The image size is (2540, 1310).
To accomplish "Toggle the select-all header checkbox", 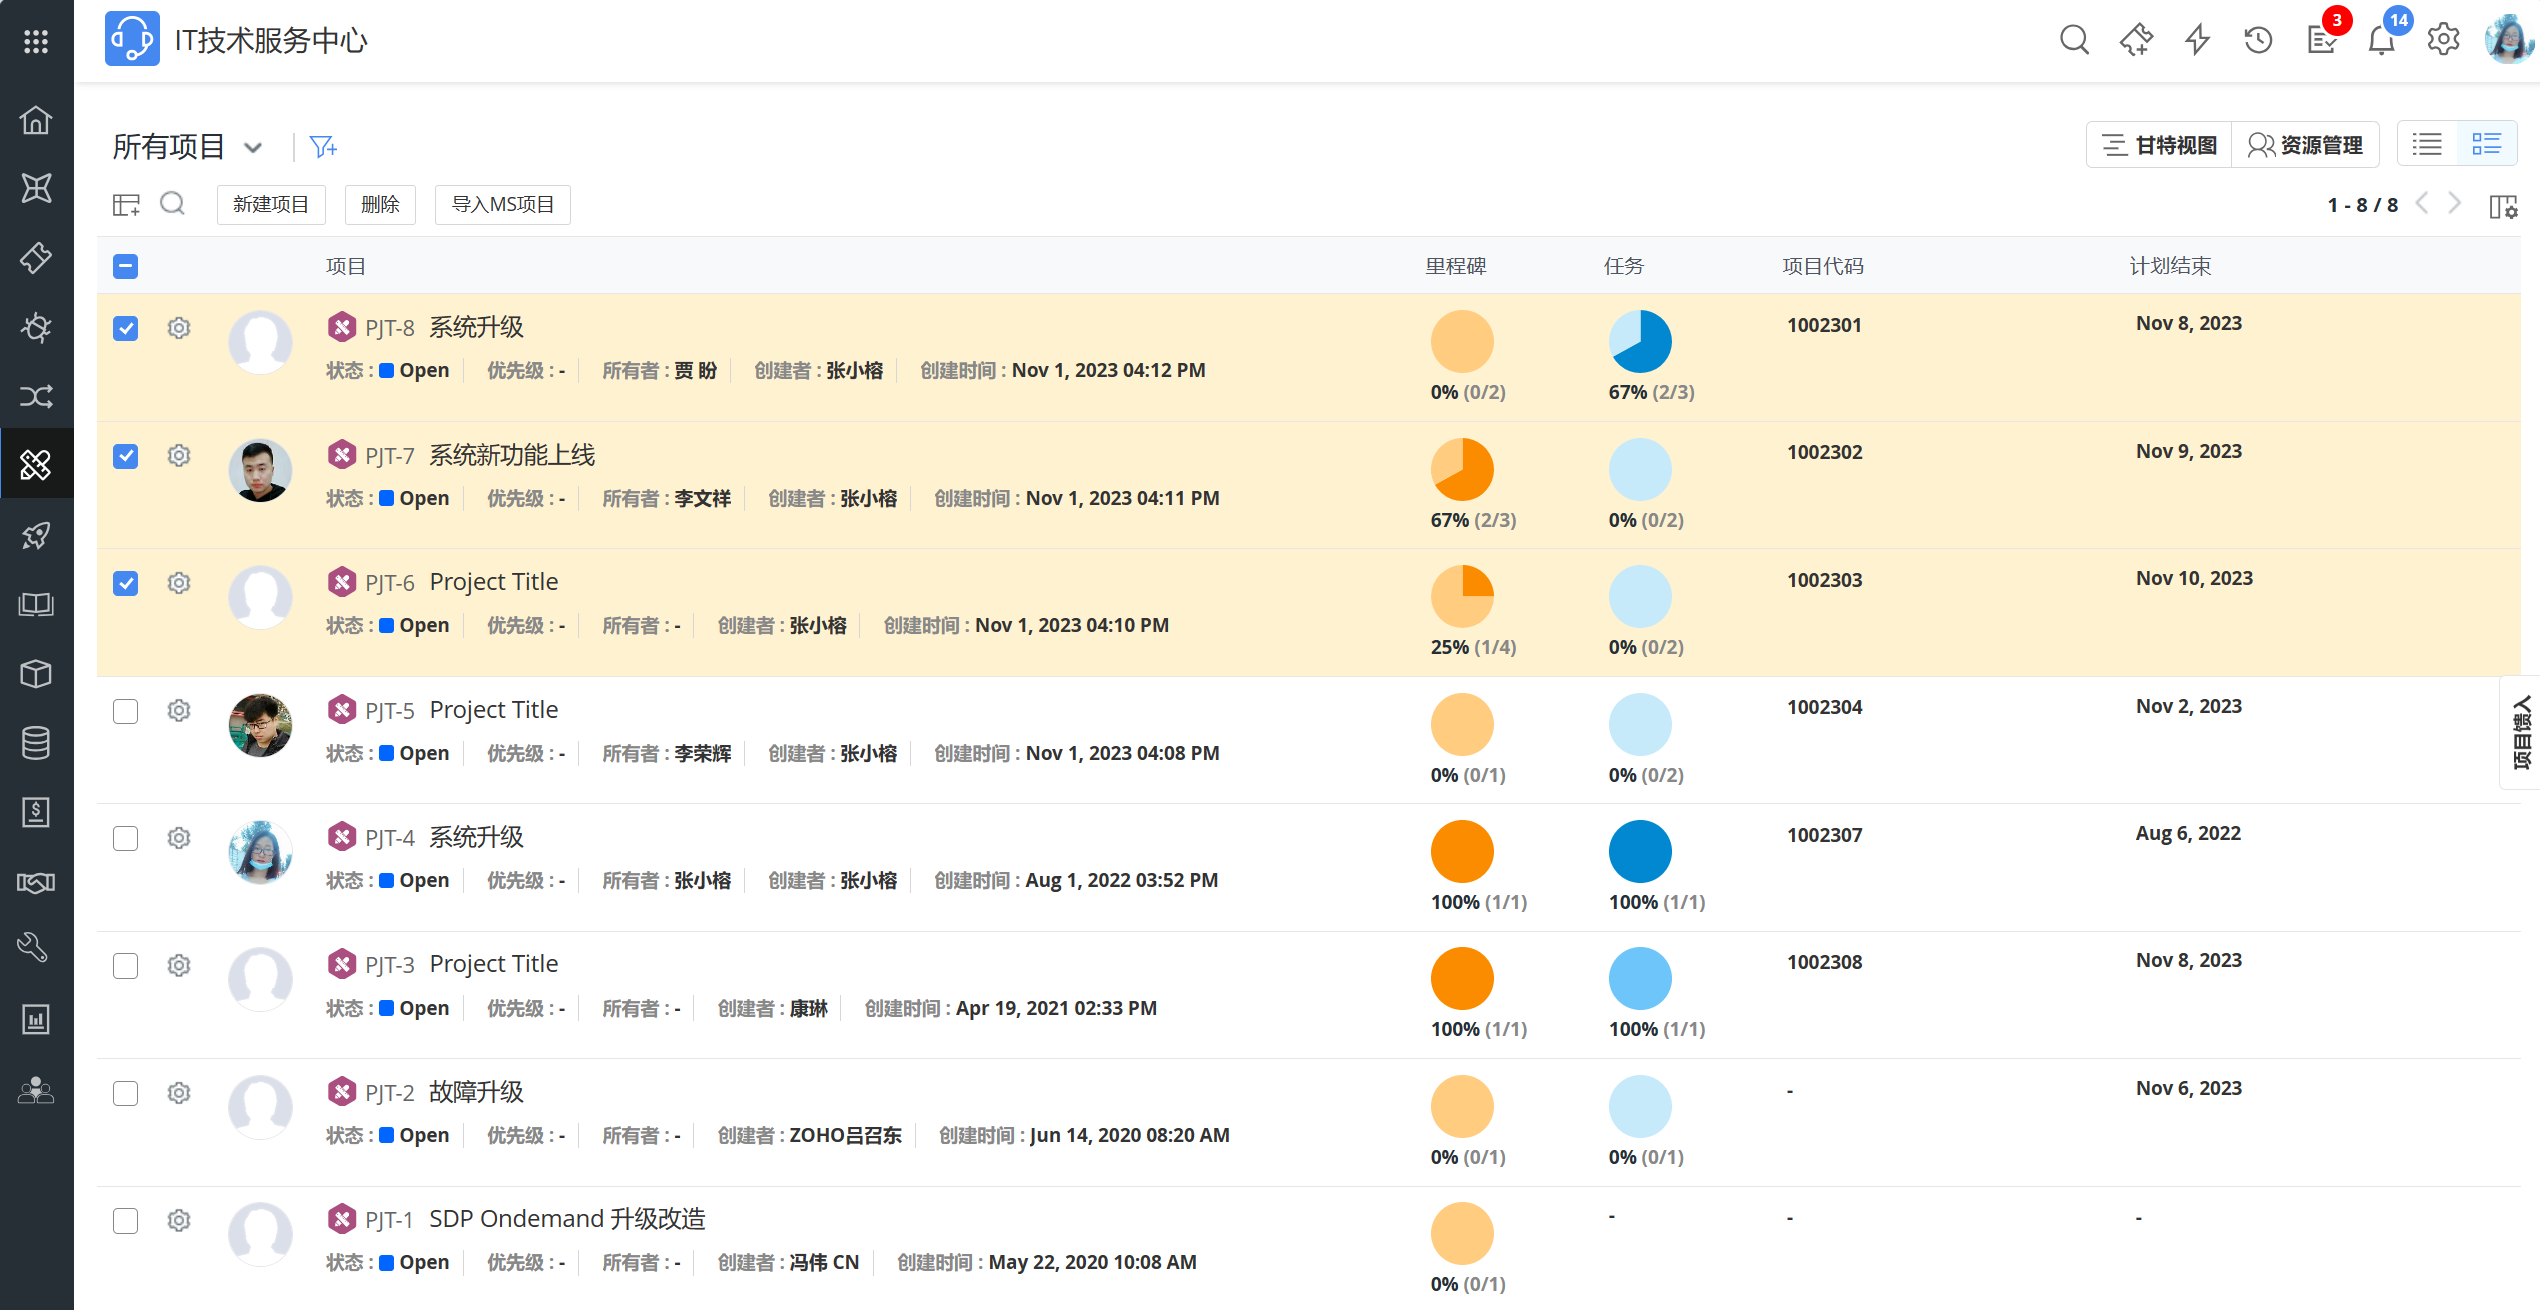I will click(126, 266).
